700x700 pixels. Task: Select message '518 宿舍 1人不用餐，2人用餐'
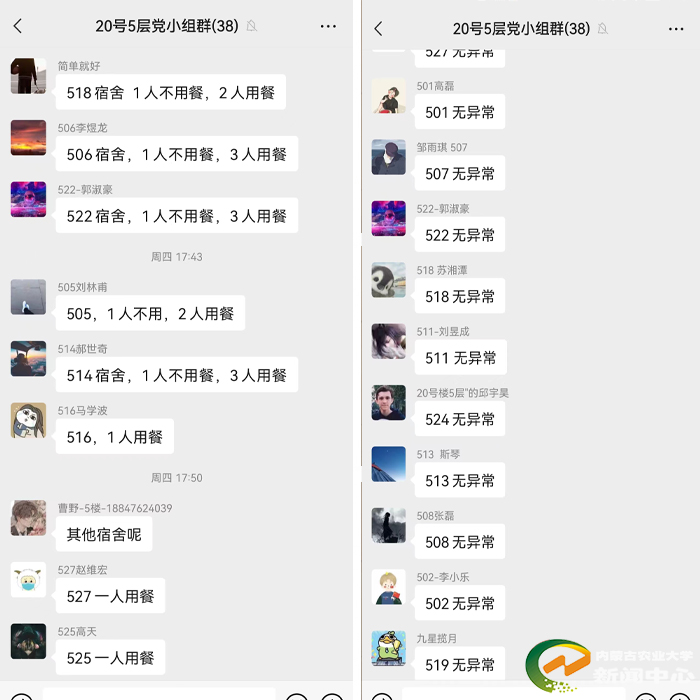click(x=171, y=92)
